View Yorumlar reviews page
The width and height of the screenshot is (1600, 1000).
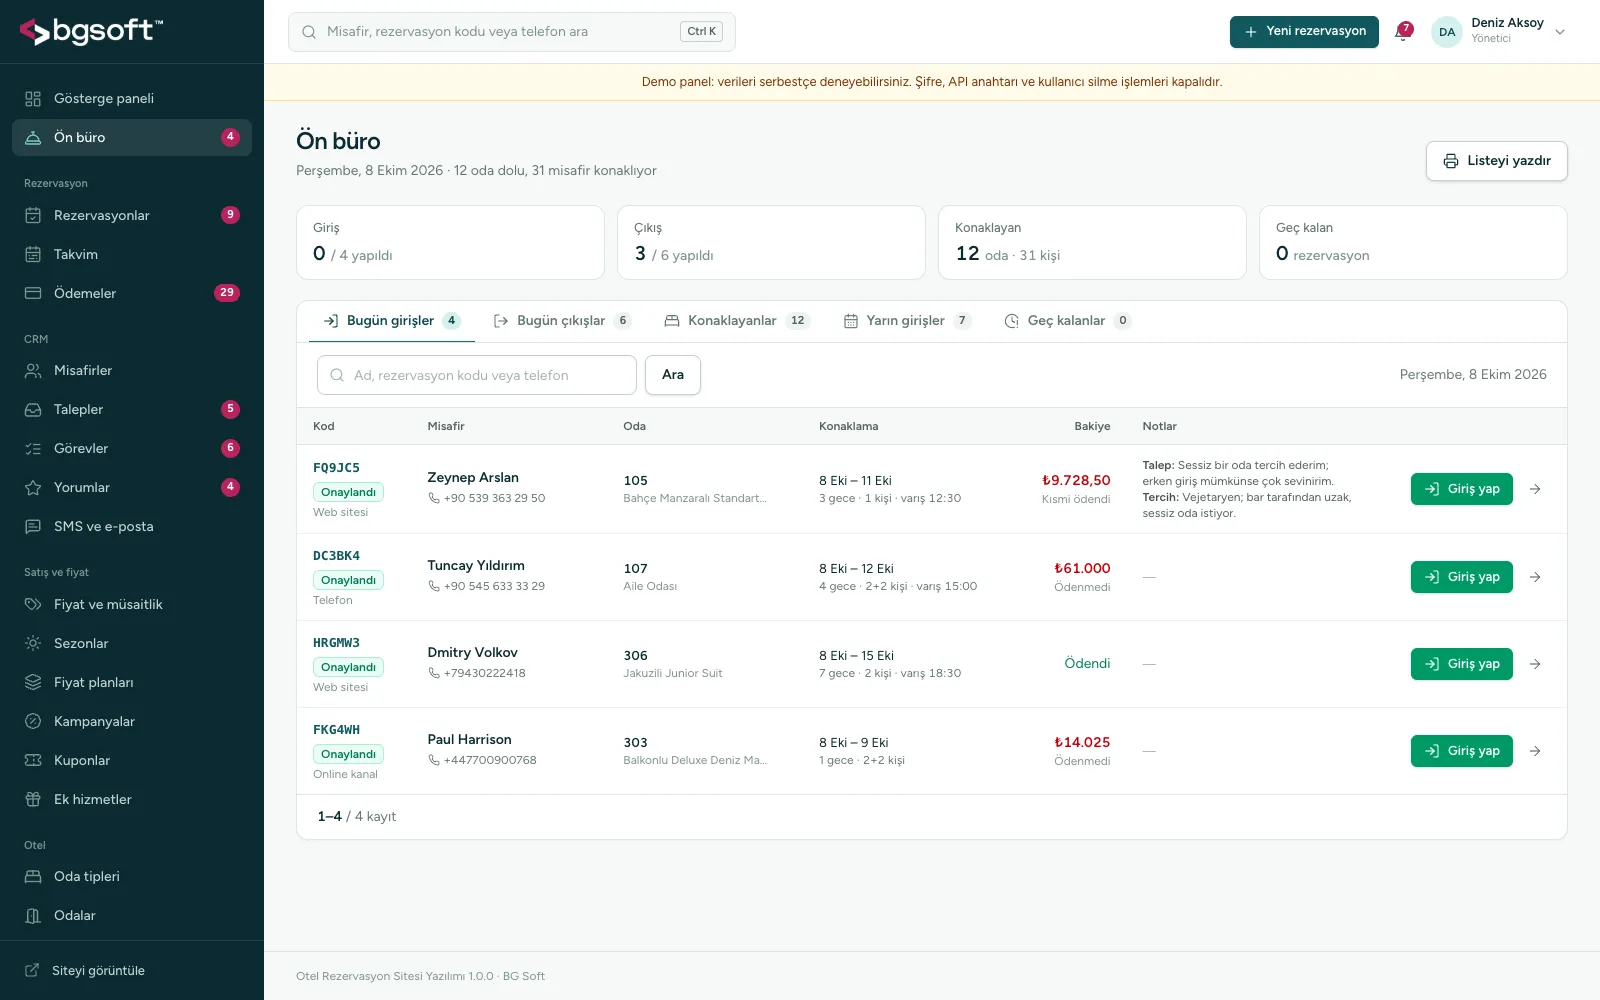[132, 487]
